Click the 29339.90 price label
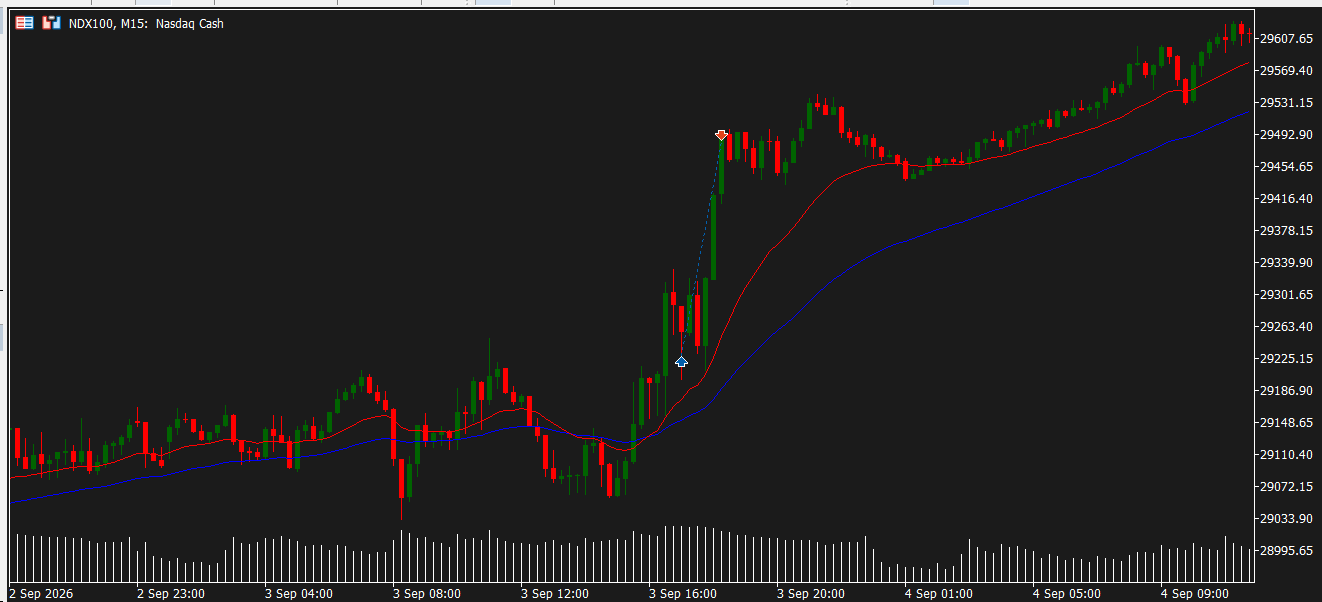 1287,263
